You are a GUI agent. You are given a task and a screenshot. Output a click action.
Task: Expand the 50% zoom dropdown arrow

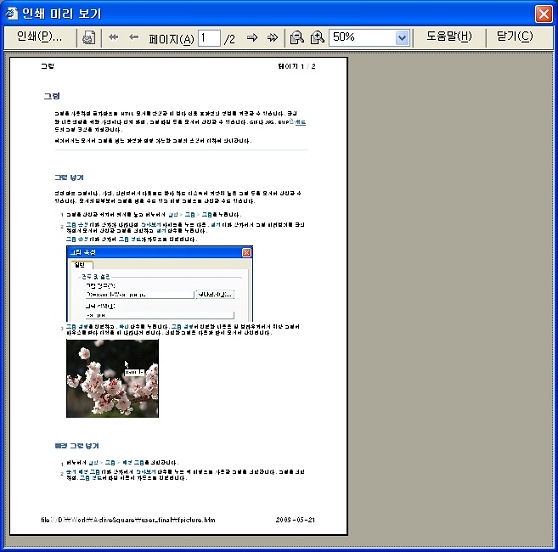point(402,38)
